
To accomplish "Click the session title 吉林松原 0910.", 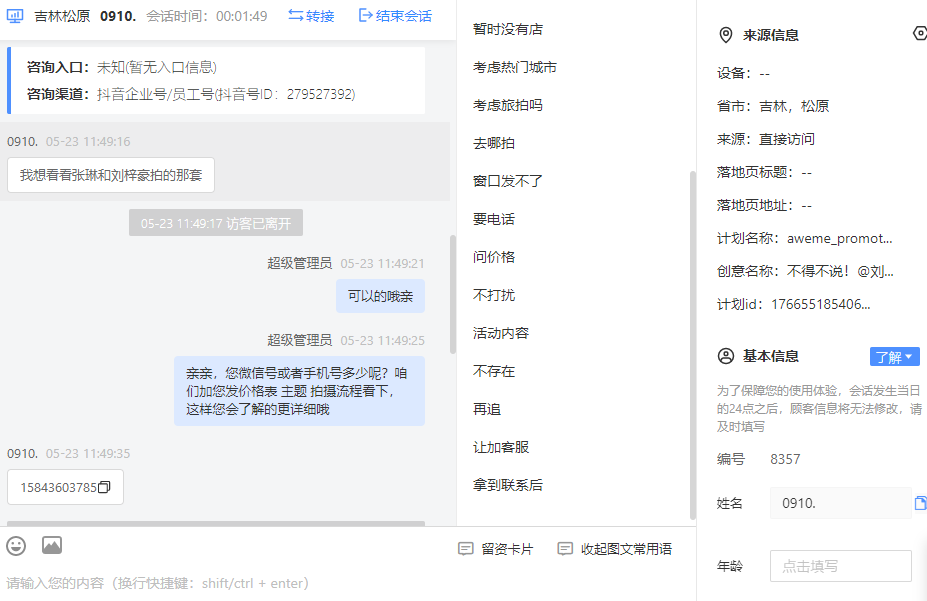I will tap(85, 16).
